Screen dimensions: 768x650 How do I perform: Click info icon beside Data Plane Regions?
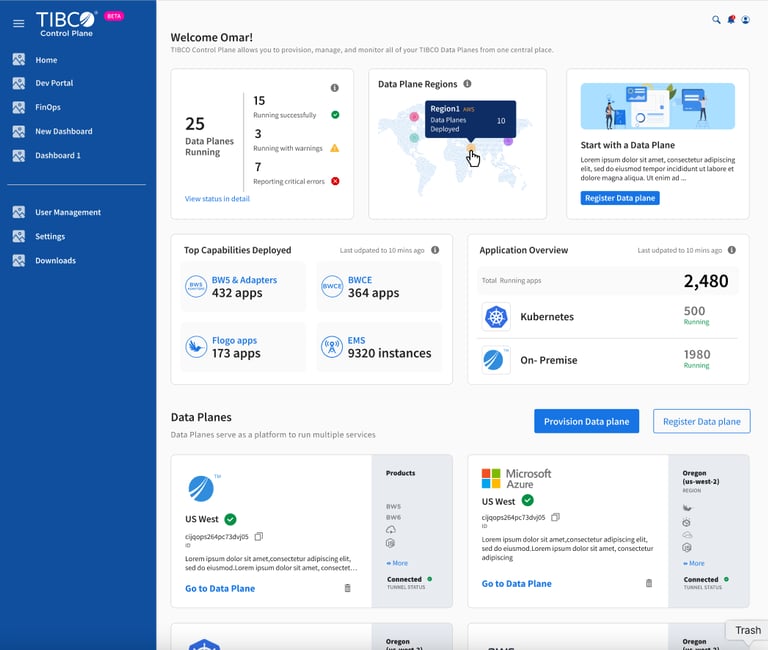(x=467, y=84)
